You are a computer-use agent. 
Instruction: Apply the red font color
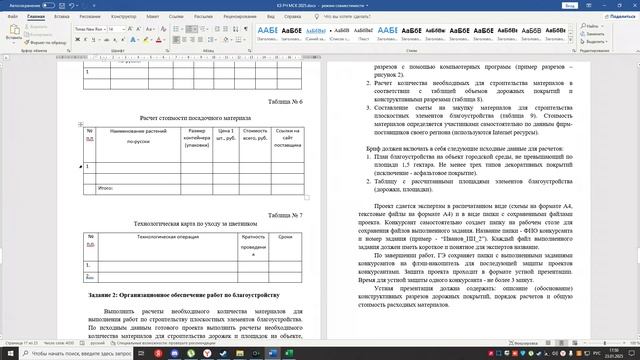(158, 40)
